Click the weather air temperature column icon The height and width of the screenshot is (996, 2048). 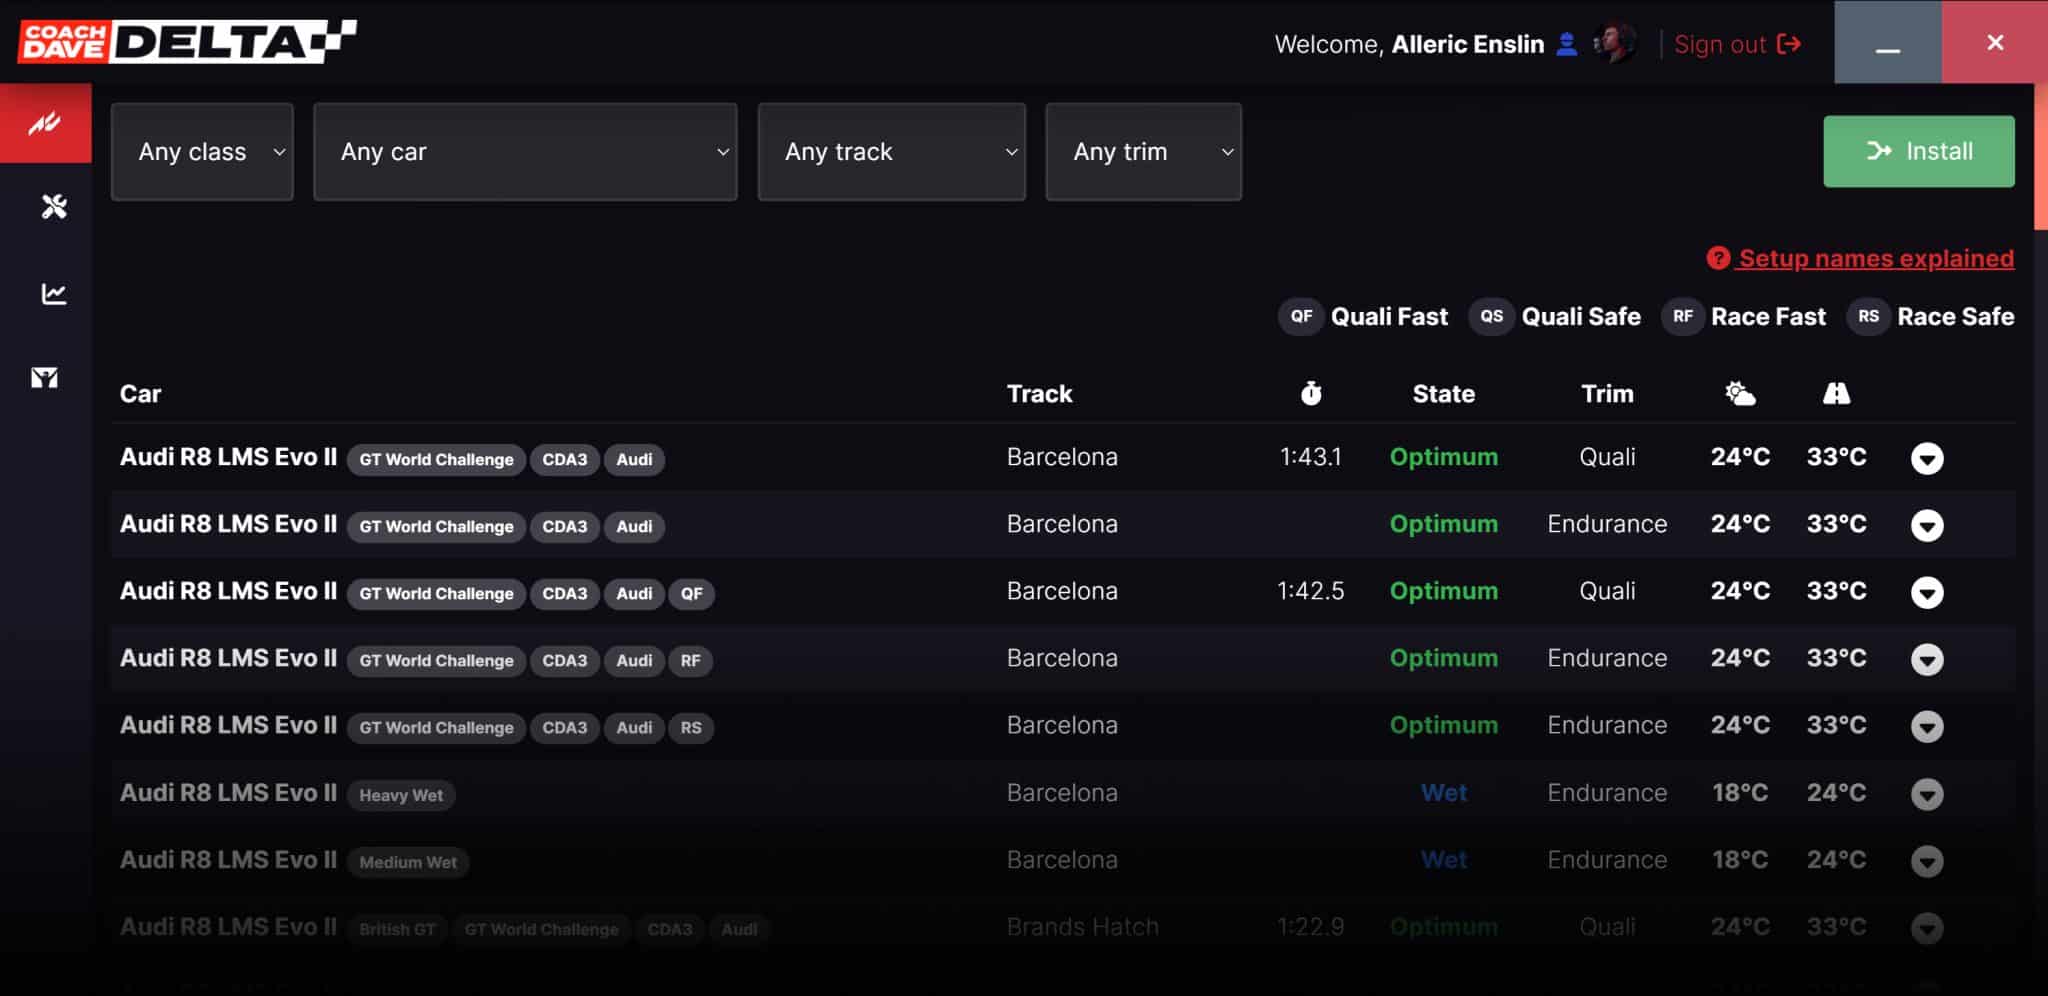tap(1740, 393)
